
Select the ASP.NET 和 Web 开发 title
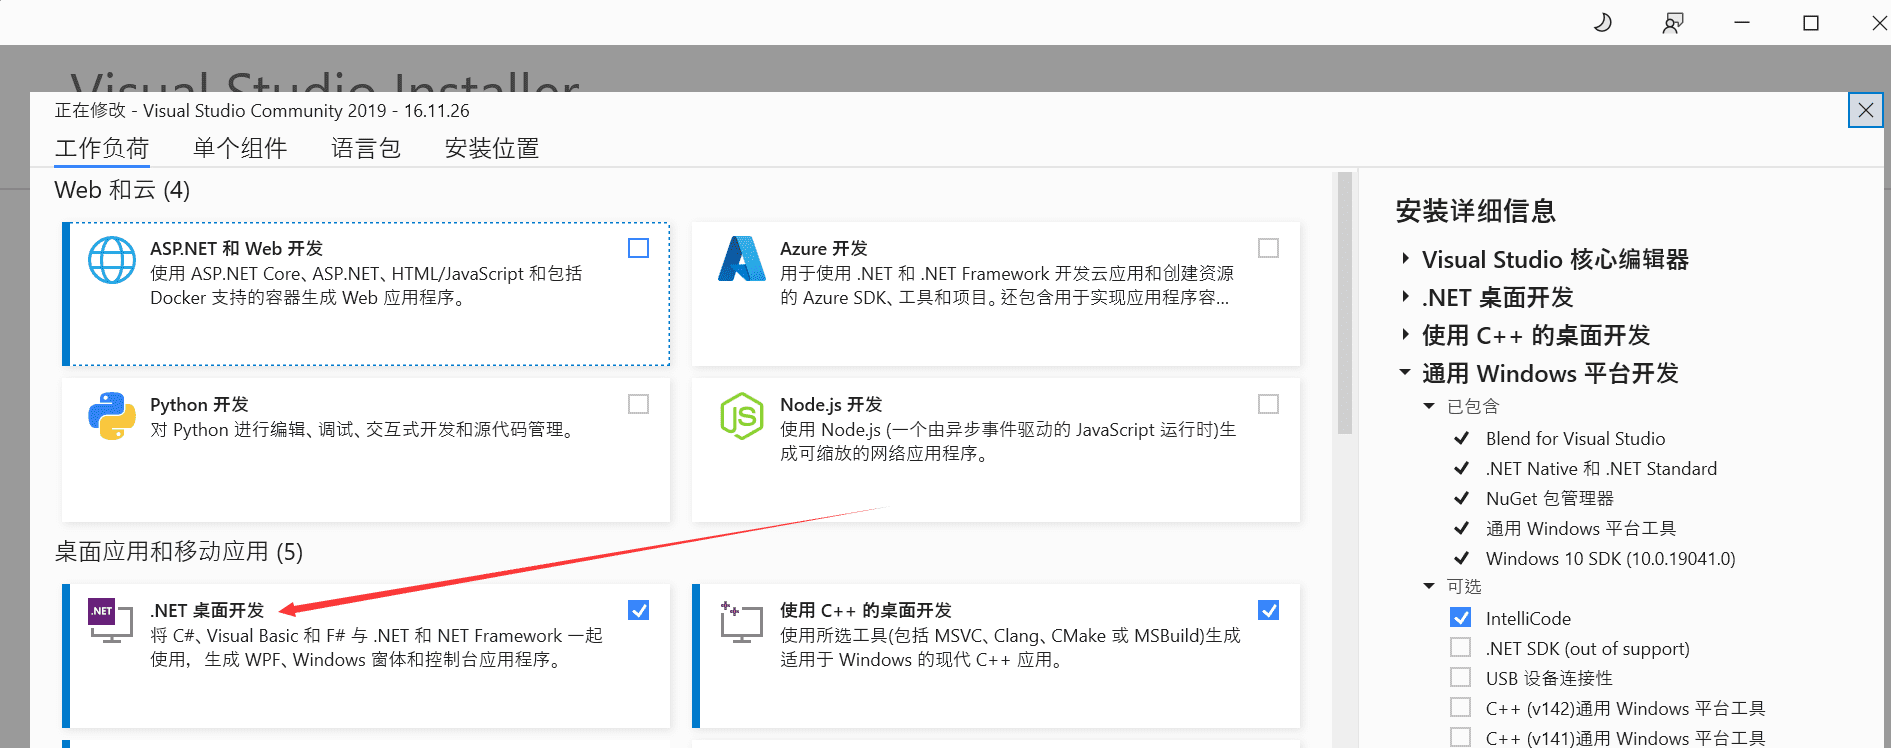click(237, 248)
